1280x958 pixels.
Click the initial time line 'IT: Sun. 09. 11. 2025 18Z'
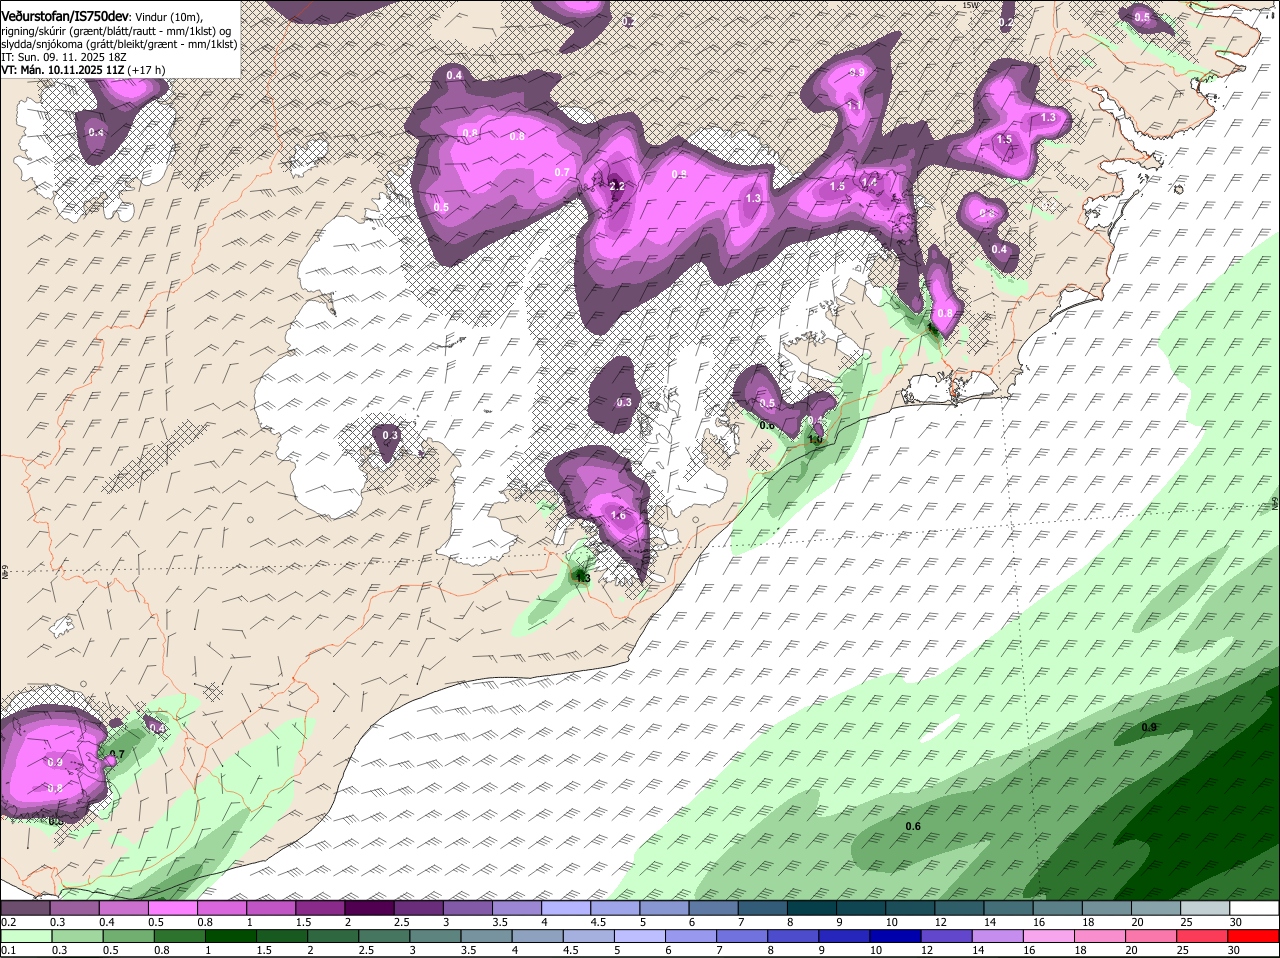point(66,57)
